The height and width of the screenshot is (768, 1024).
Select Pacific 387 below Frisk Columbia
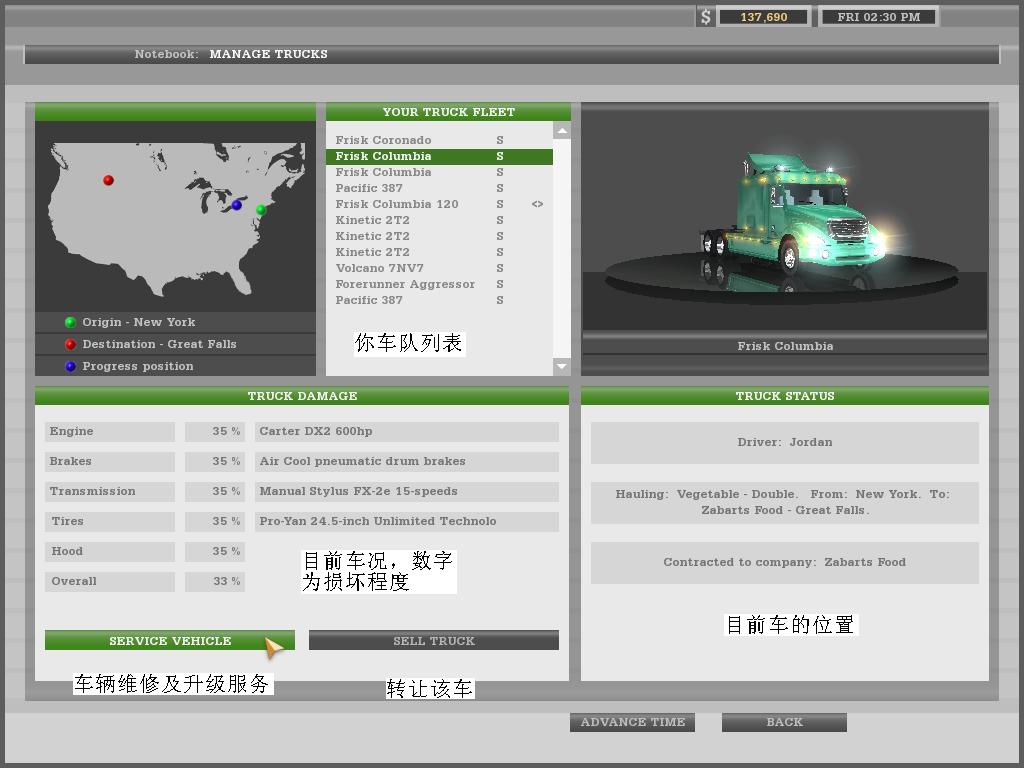point(369,188)
